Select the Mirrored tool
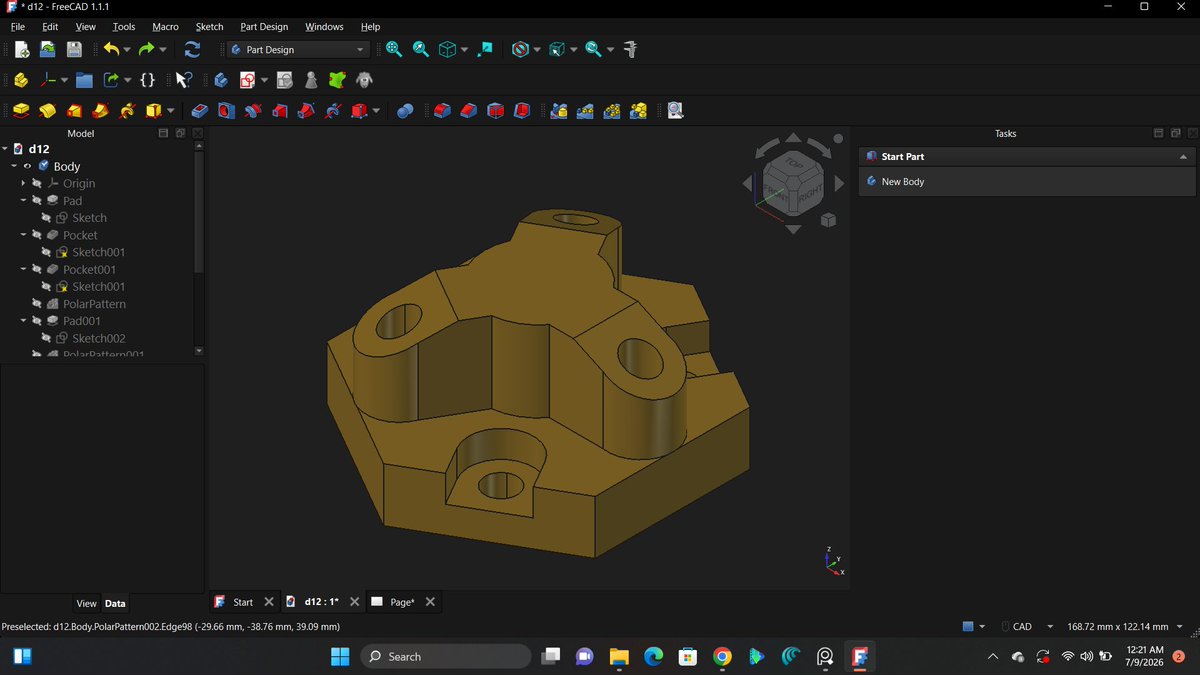This screenshot has height=675, width=1200. tap(558, 111)
